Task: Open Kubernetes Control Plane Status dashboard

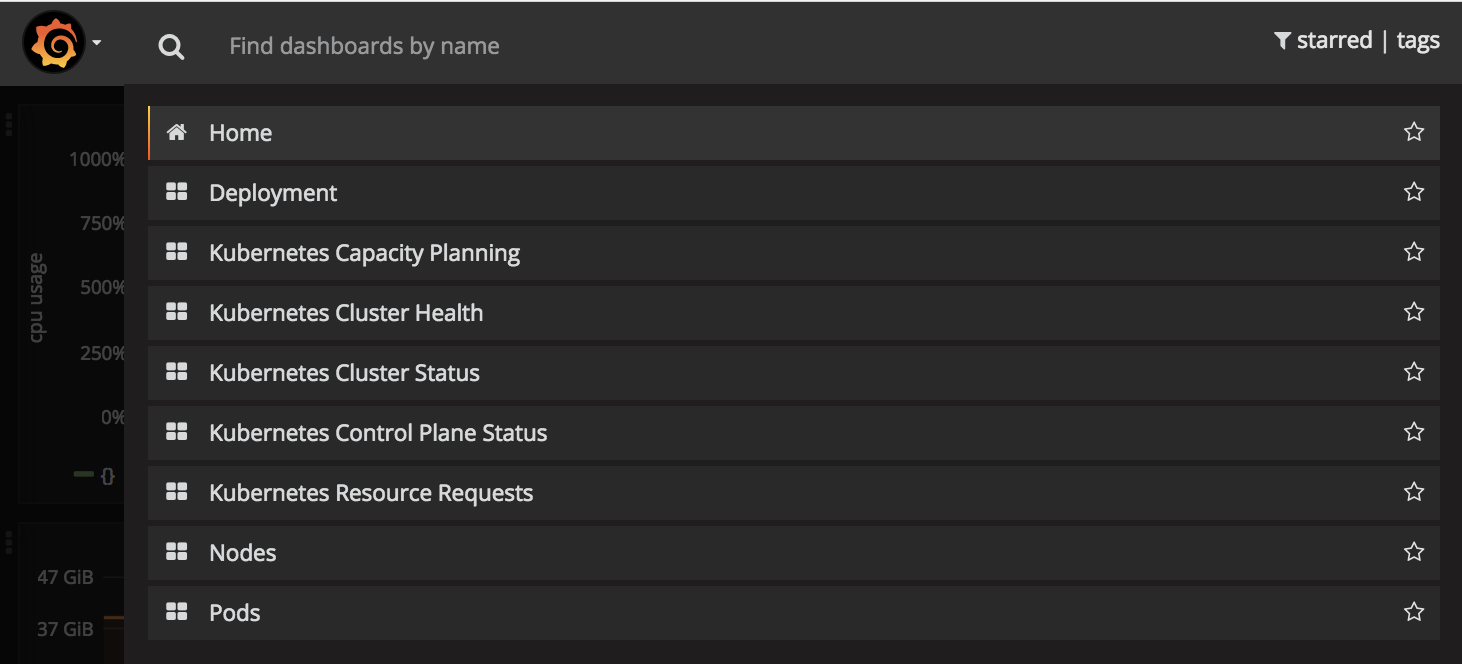Action: pyautogui.click(x=378, y=433)
